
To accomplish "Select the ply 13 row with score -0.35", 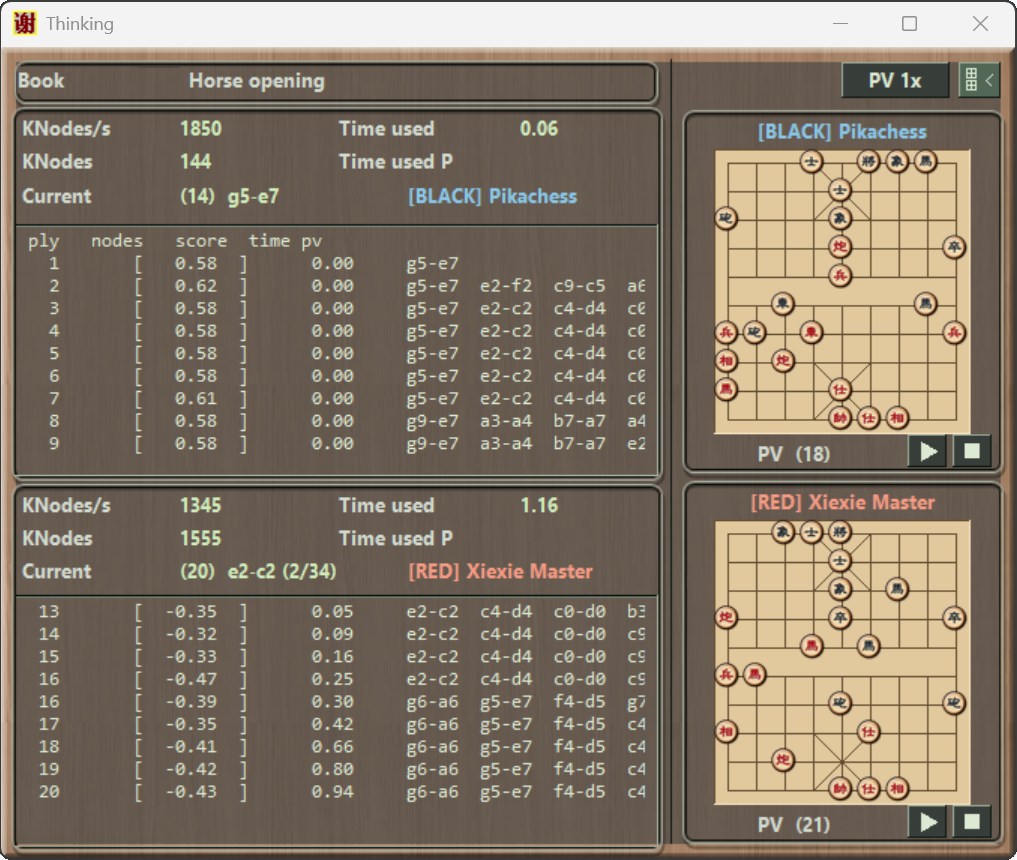I will (336, 612).
